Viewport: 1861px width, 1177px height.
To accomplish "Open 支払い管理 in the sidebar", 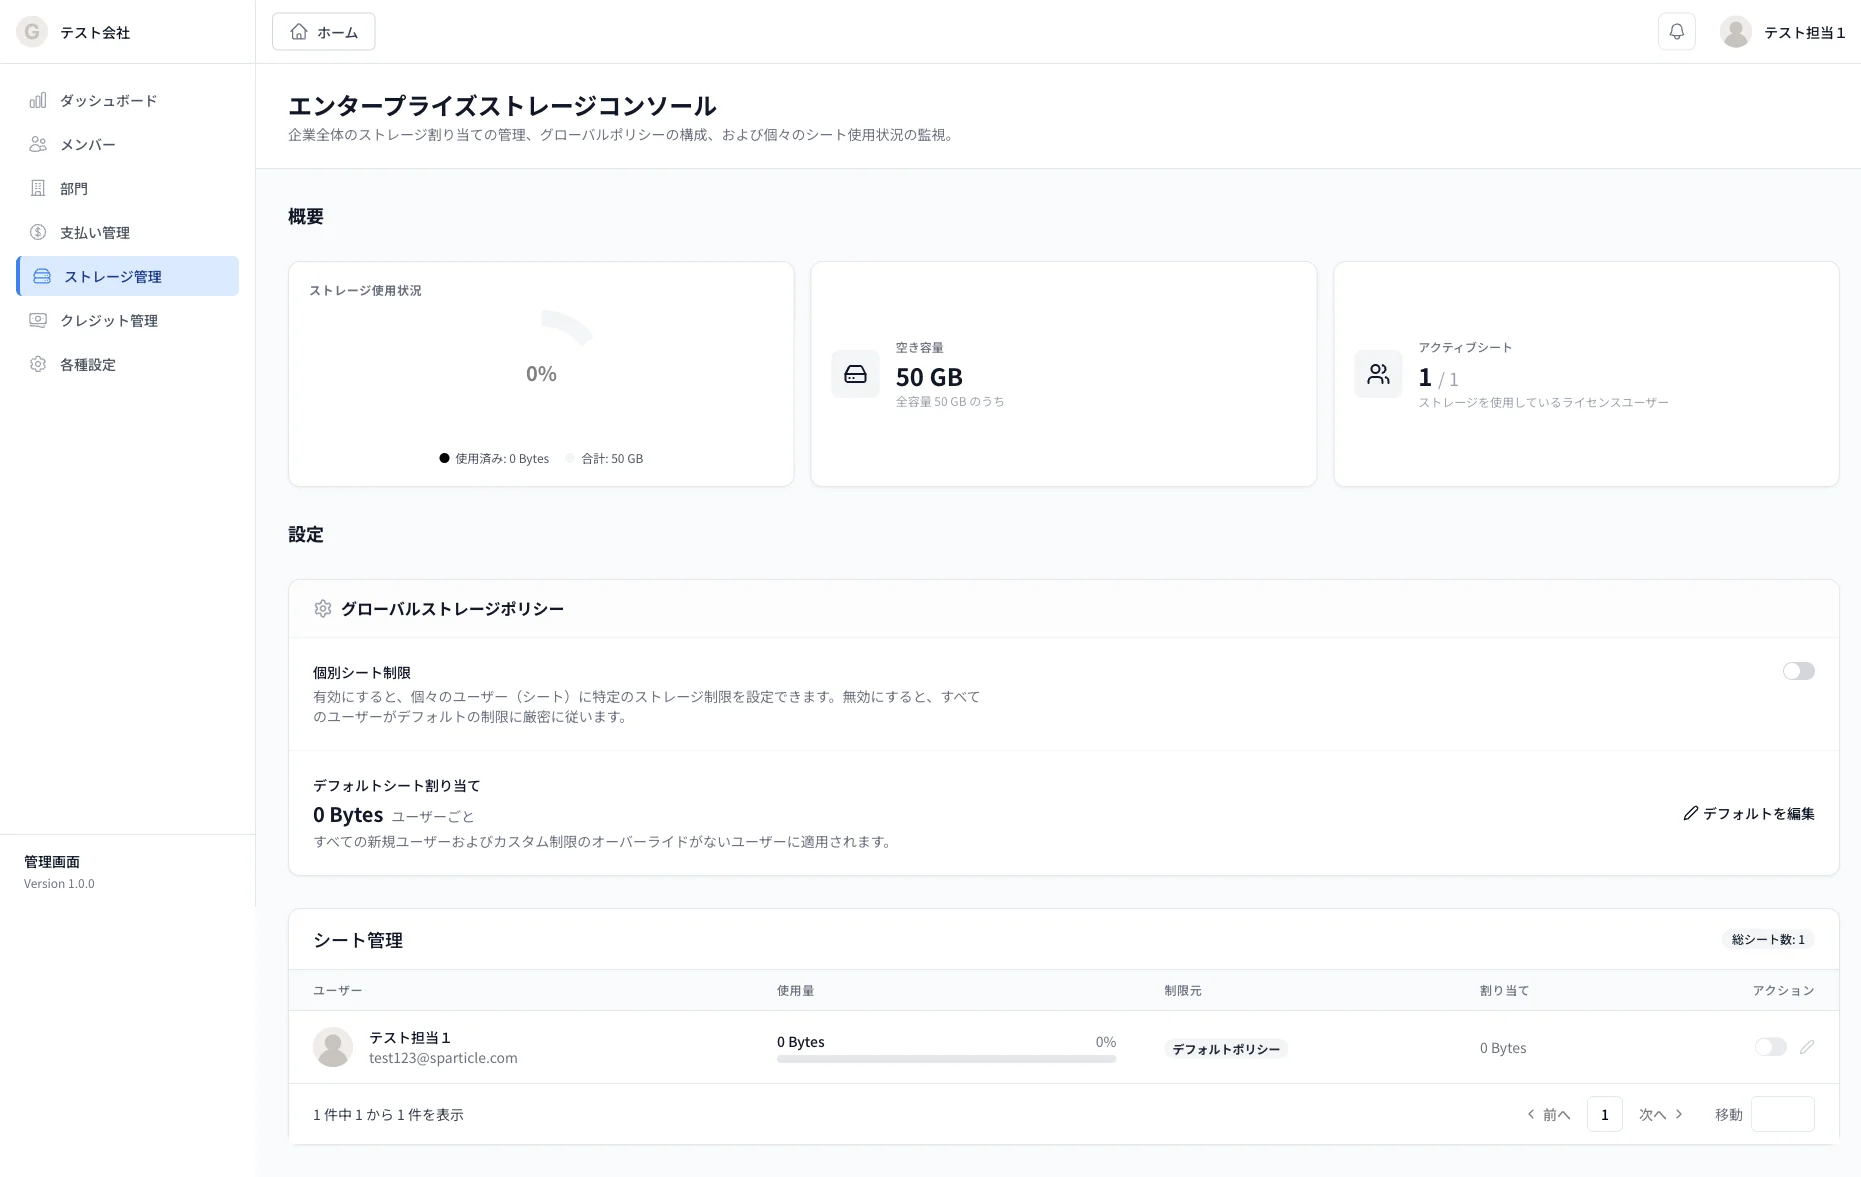I will 128,232.
